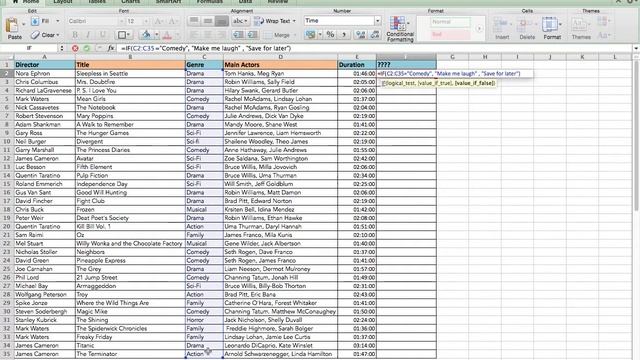
Task: Click the Decrease Indent icon
Action: [x=239, y=35]
